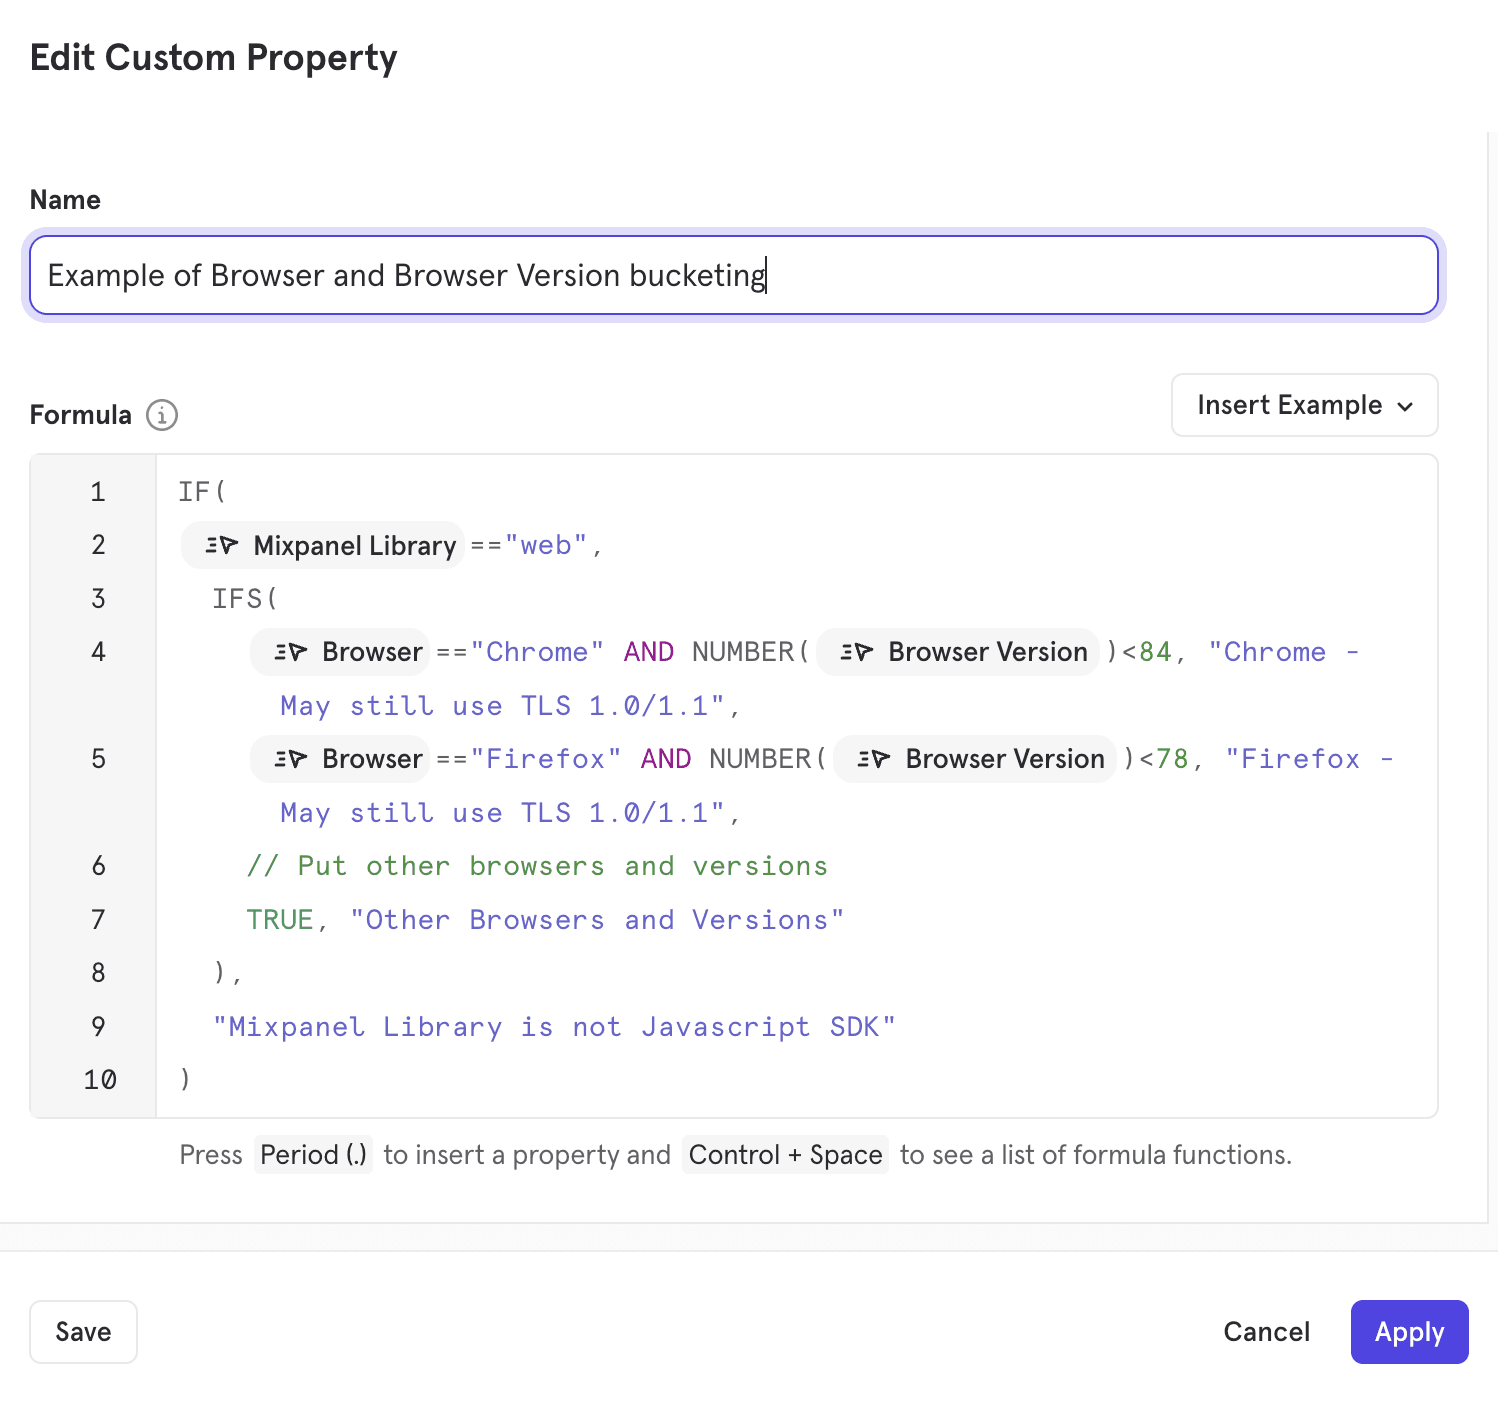Focus the Name input field
This screenshot has width=1498, height=1402.
tap(733, 275)
